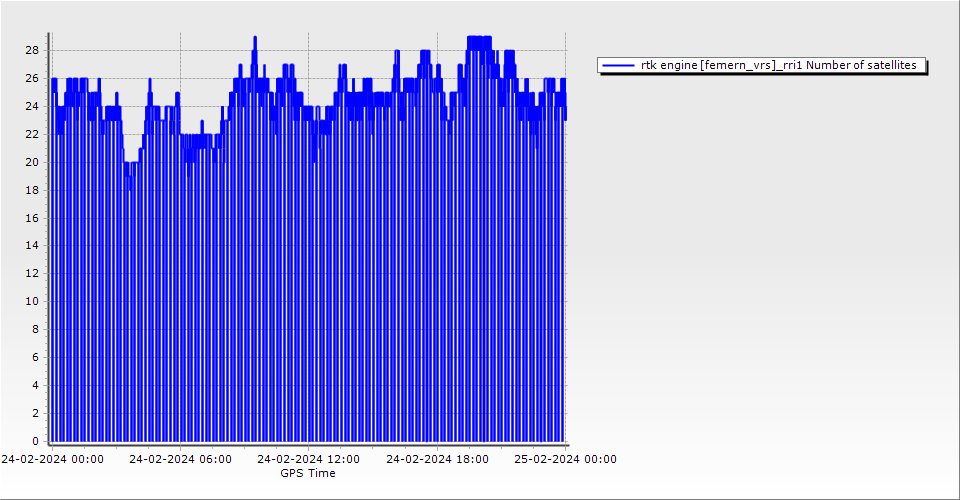Click the y-axis label 16
Screen dimensions: 960x500
(x=32, y=217)
